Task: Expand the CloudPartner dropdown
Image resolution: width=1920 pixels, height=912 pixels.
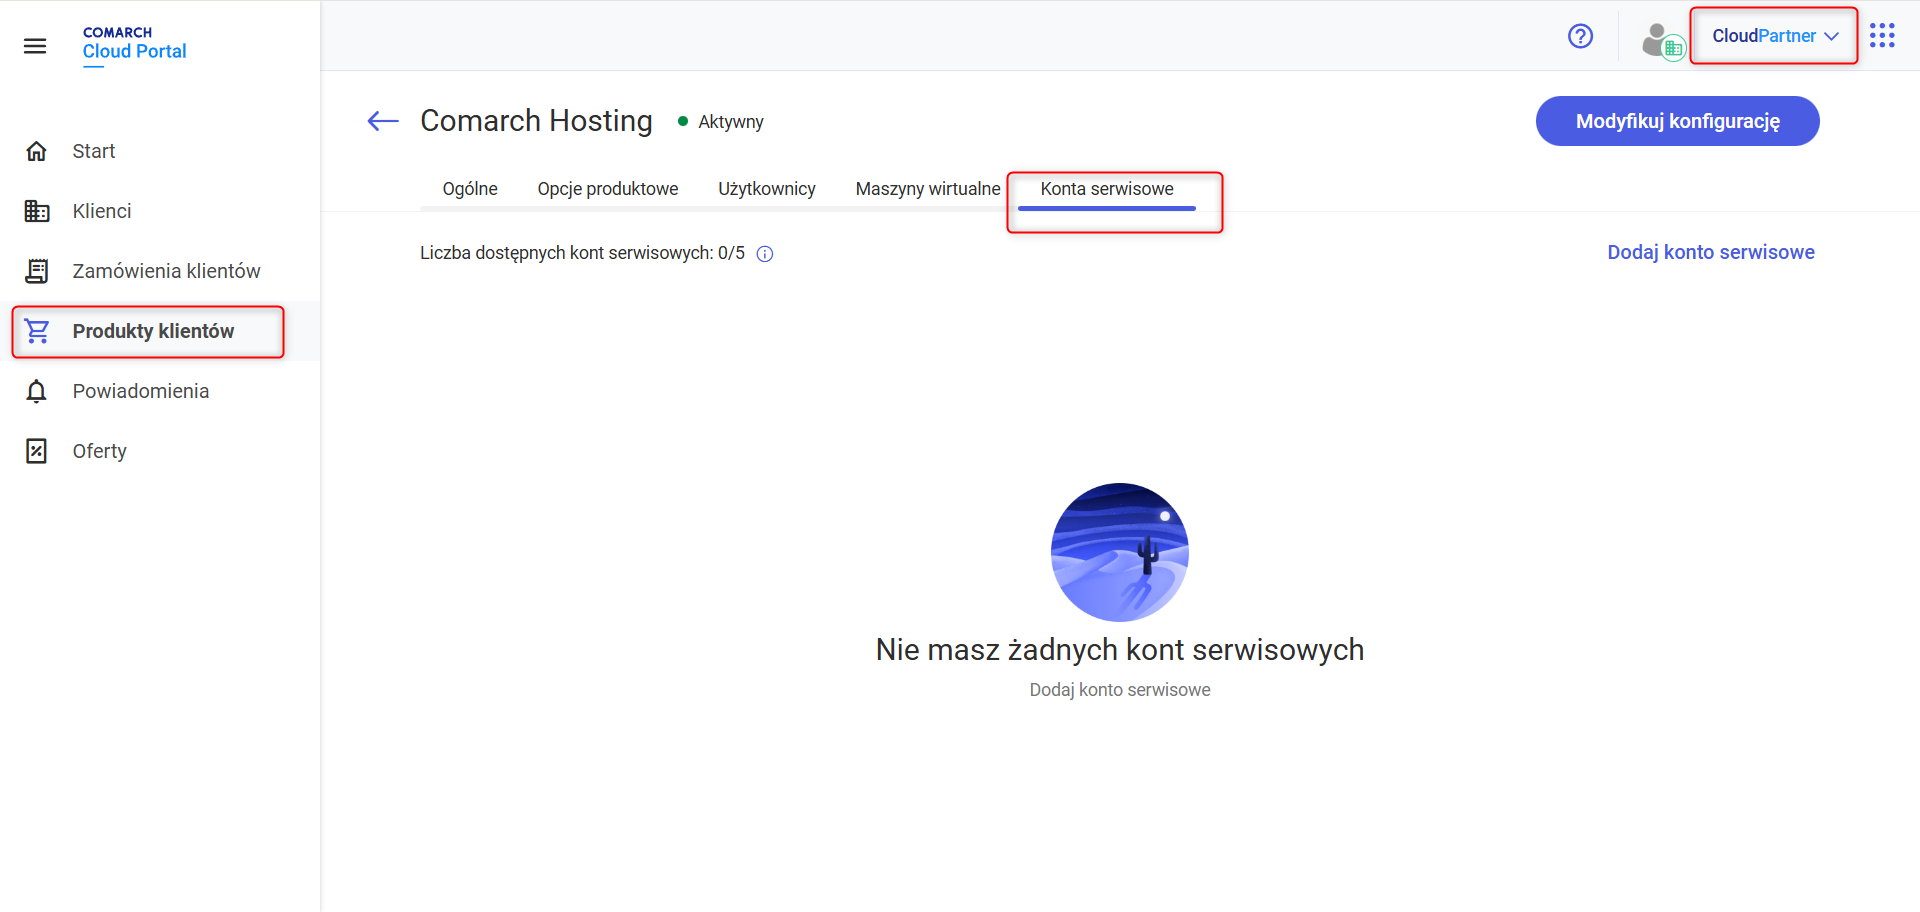Action: coord(1773,36)
